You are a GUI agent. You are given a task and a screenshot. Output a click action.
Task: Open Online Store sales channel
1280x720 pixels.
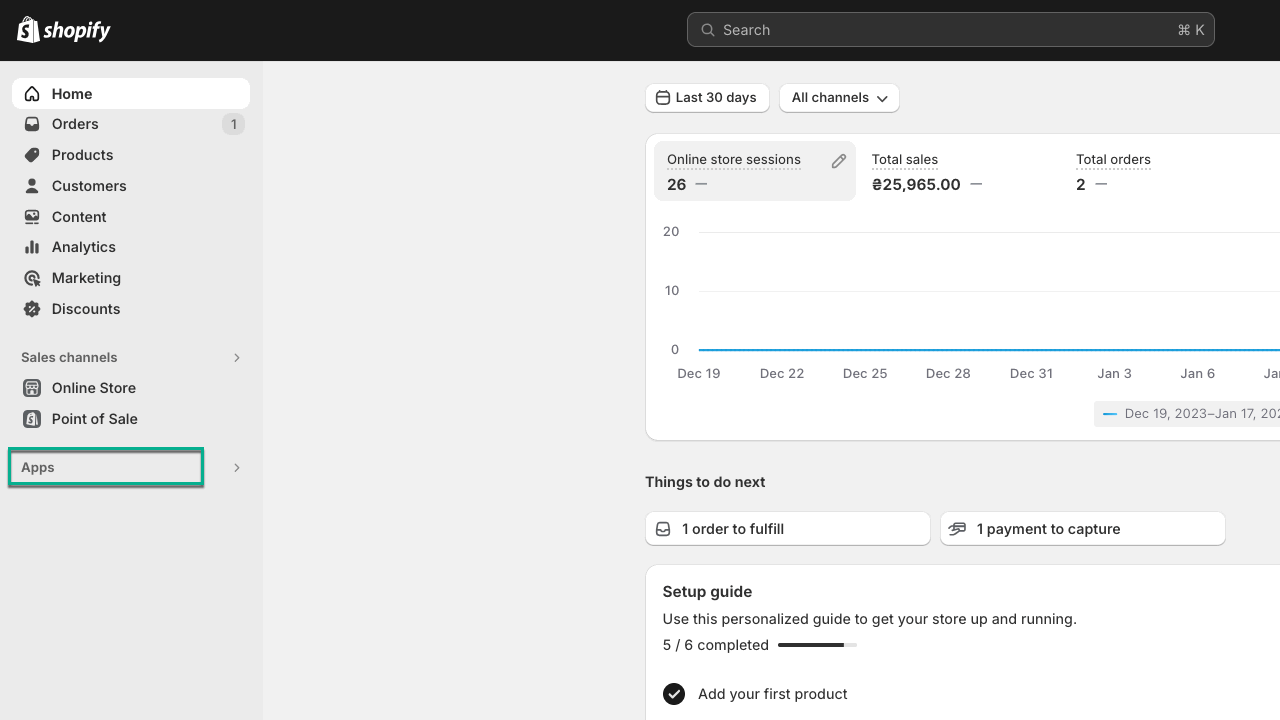pyautogui.click(x=94, y=388)
